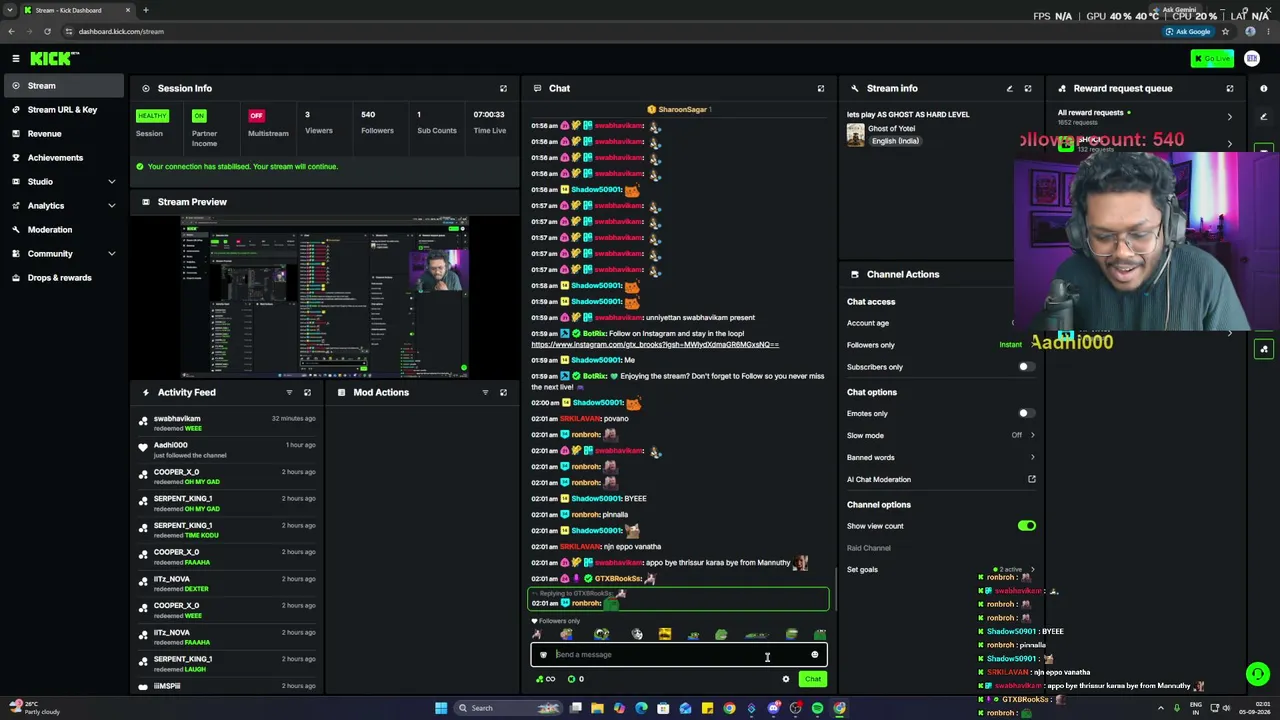Click the ON Partner Income indicator
Viewport: 1280px width, 720px height.
[199, 115]
